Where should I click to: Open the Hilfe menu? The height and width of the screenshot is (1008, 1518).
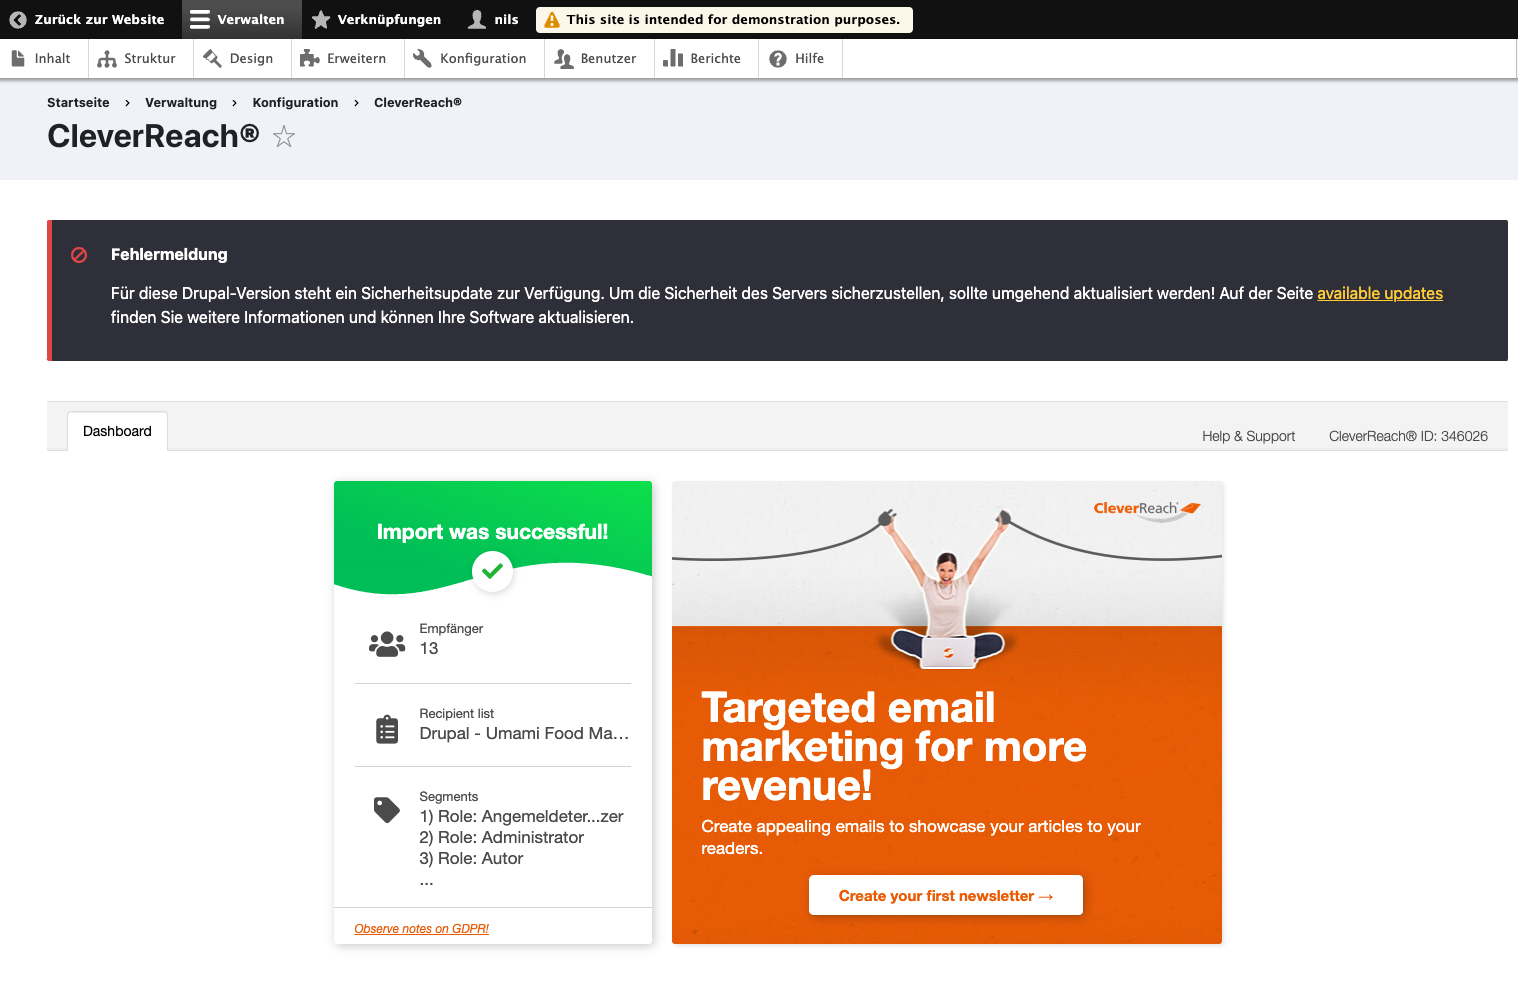[801, 59]
